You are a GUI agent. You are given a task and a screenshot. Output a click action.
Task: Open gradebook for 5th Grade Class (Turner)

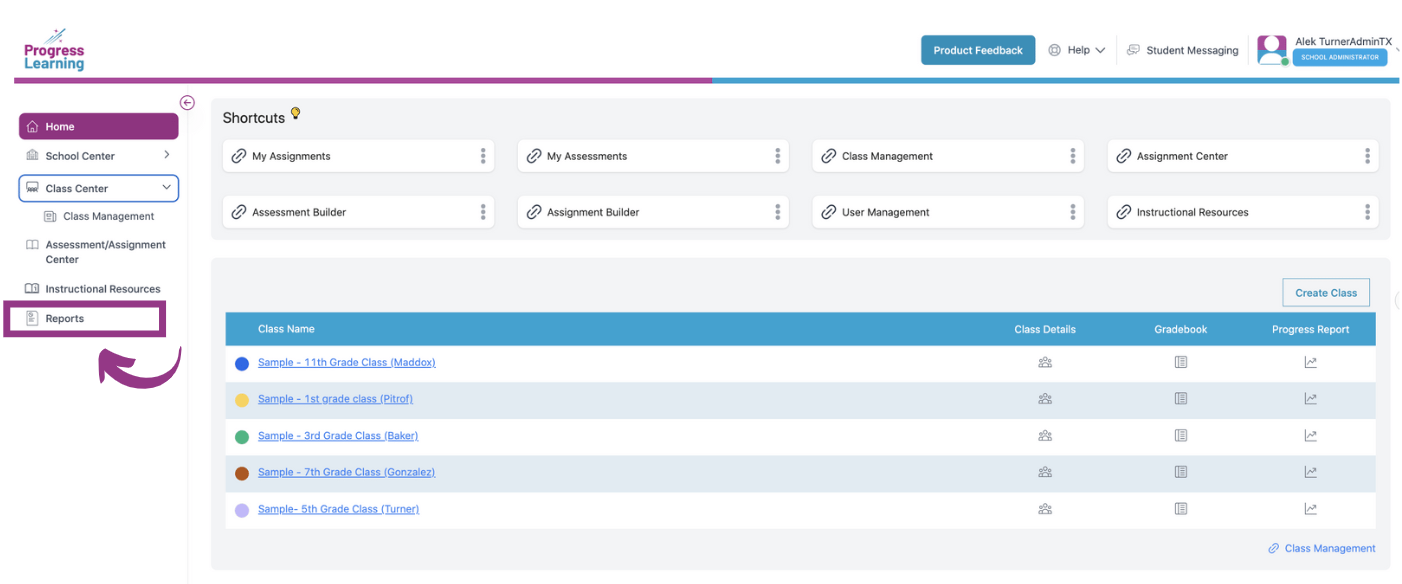[1181, 509]
